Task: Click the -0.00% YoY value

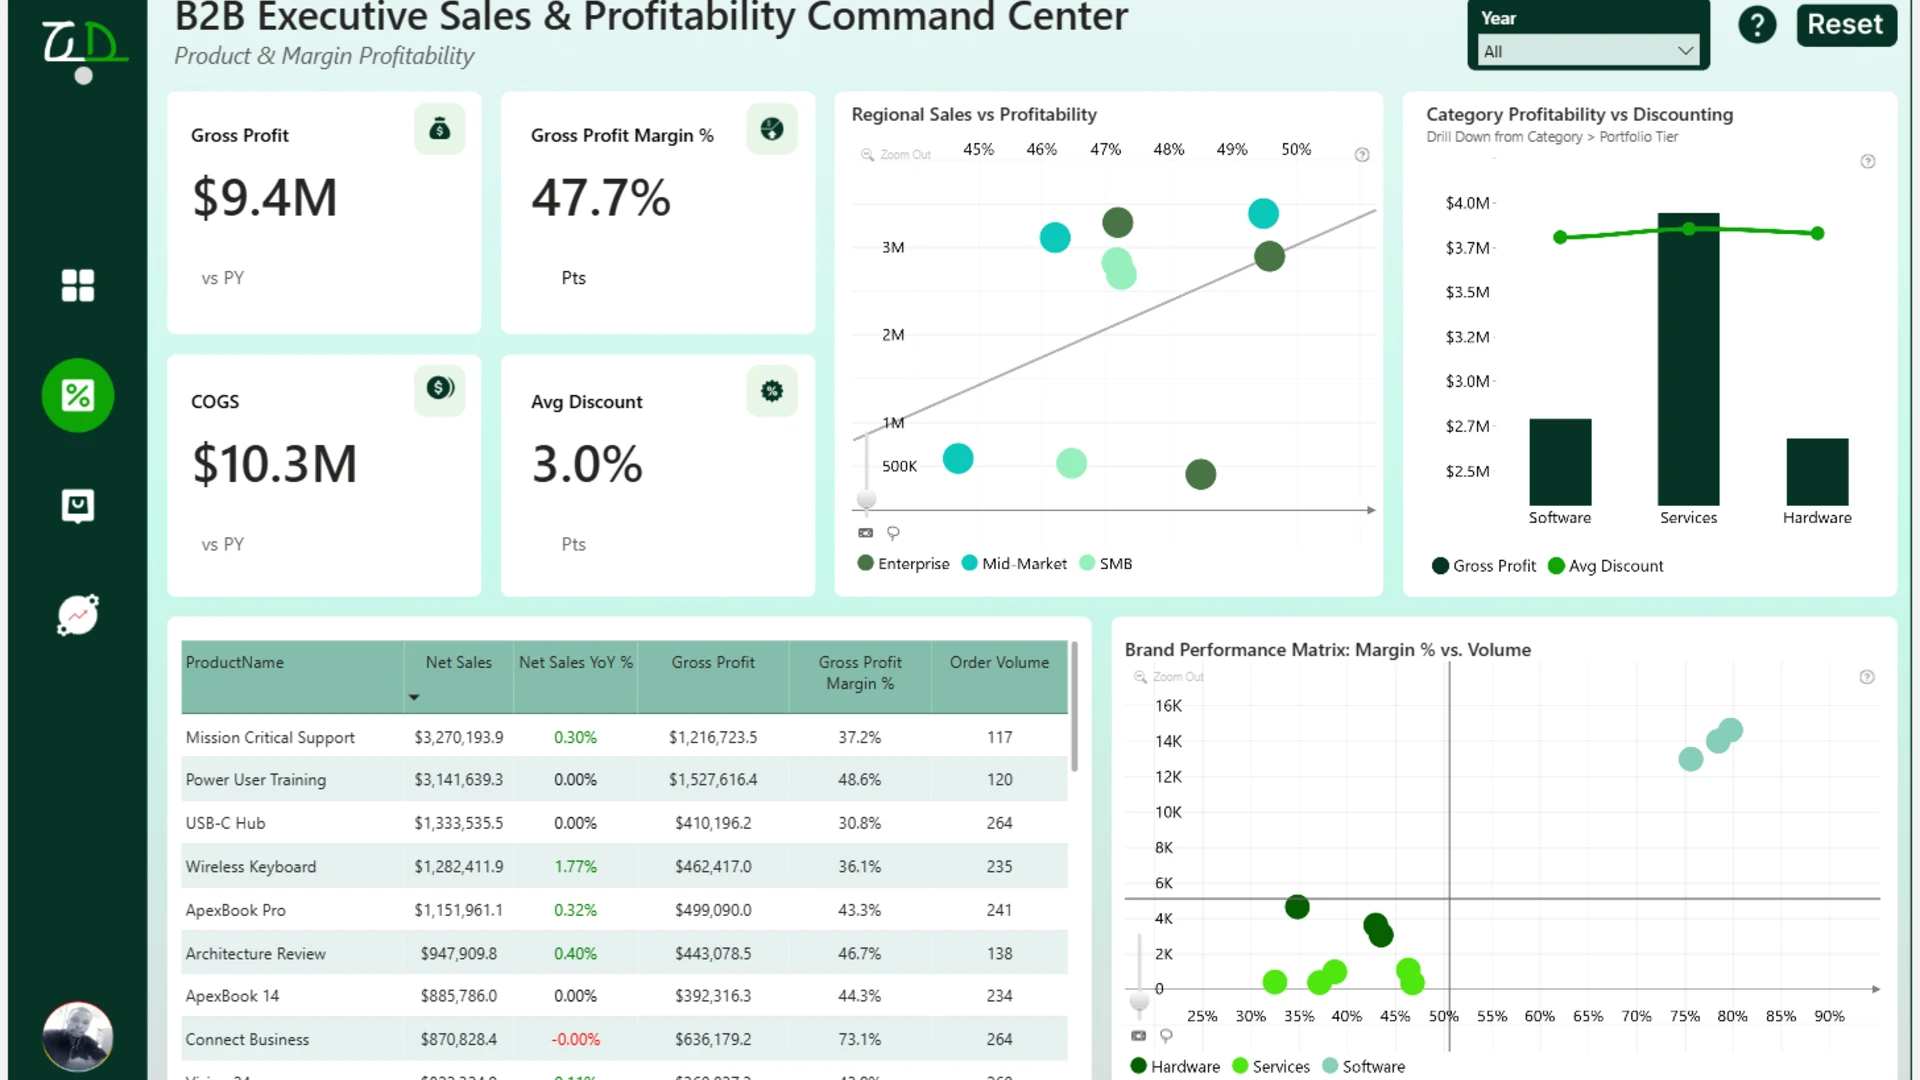Action: tap(576, 1040)
